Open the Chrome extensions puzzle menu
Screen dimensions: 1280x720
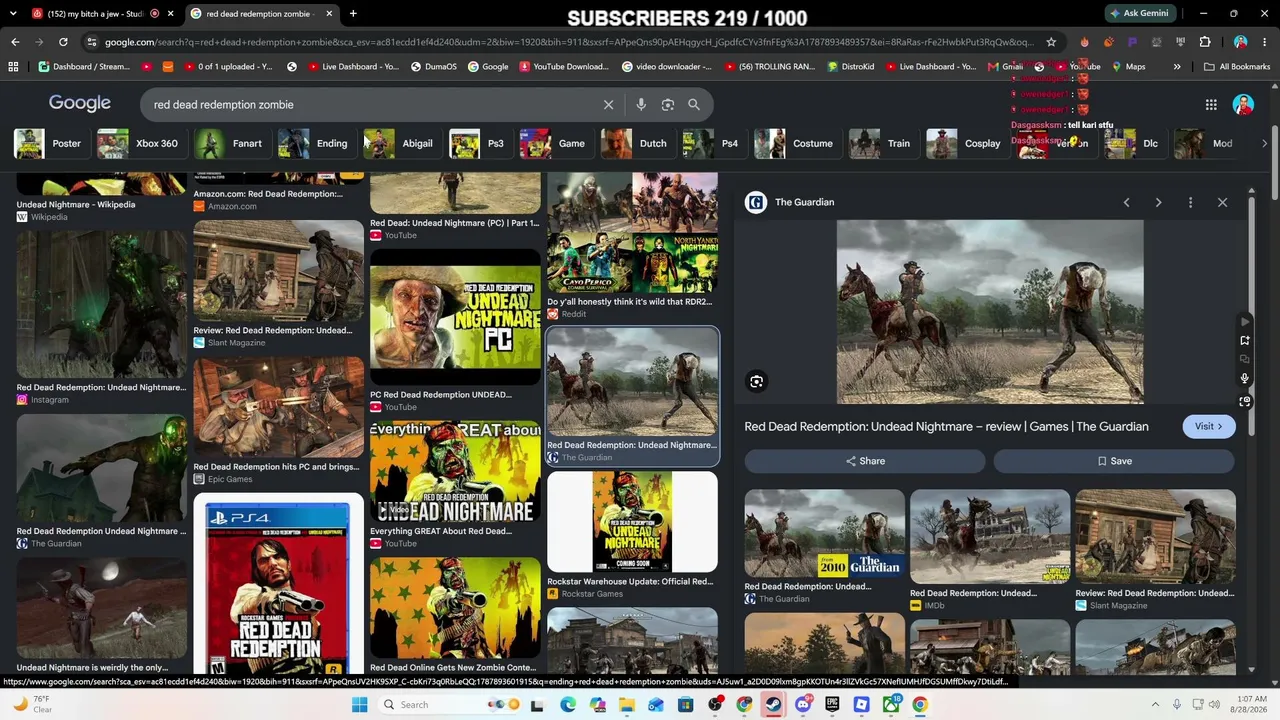1205,42
